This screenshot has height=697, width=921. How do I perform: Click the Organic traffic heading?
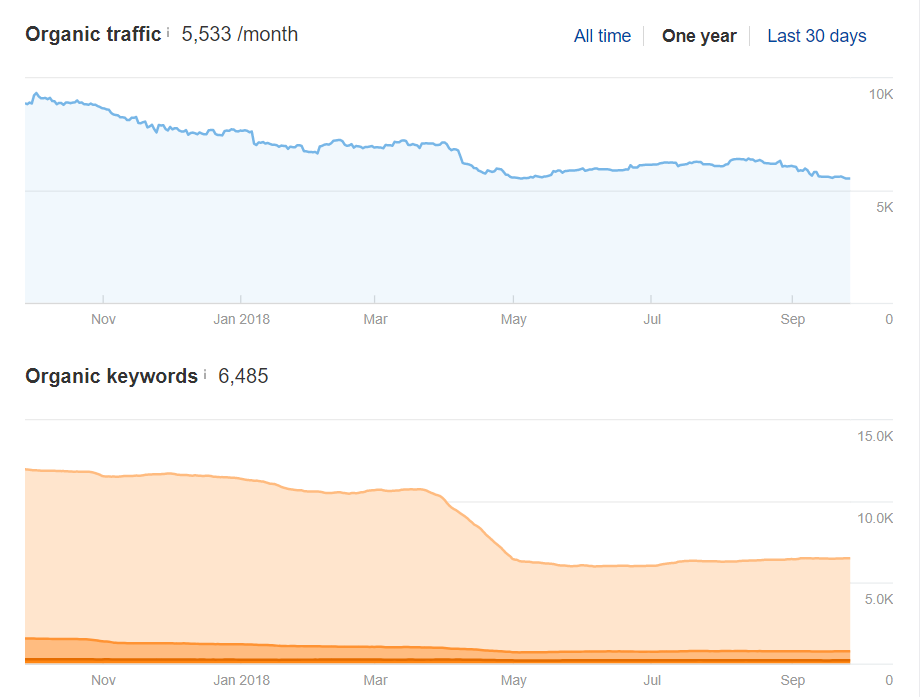click(93, 34)
